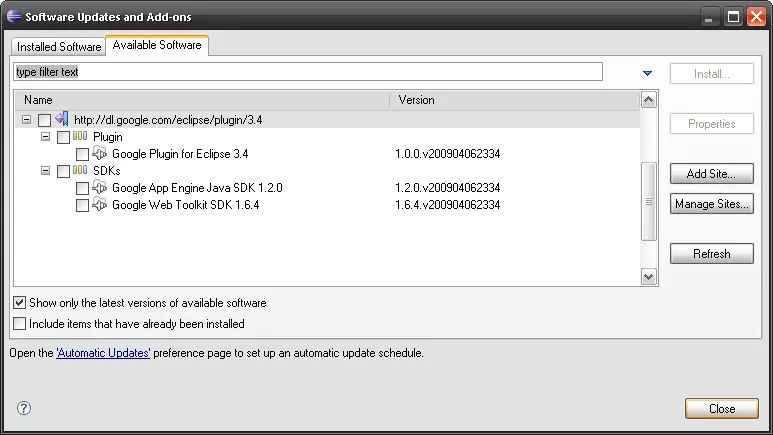Uncheck Show only the latest versions option

pyautogui.click(x=19, y=302)
